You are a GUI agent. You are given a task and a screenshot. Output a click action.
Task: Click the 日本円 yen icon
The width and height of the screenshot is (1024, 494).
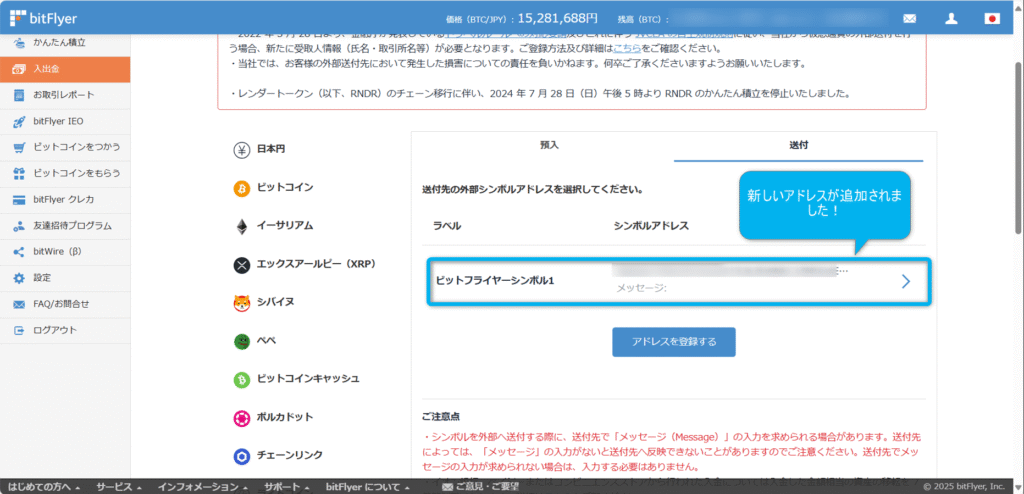(242, 150)
